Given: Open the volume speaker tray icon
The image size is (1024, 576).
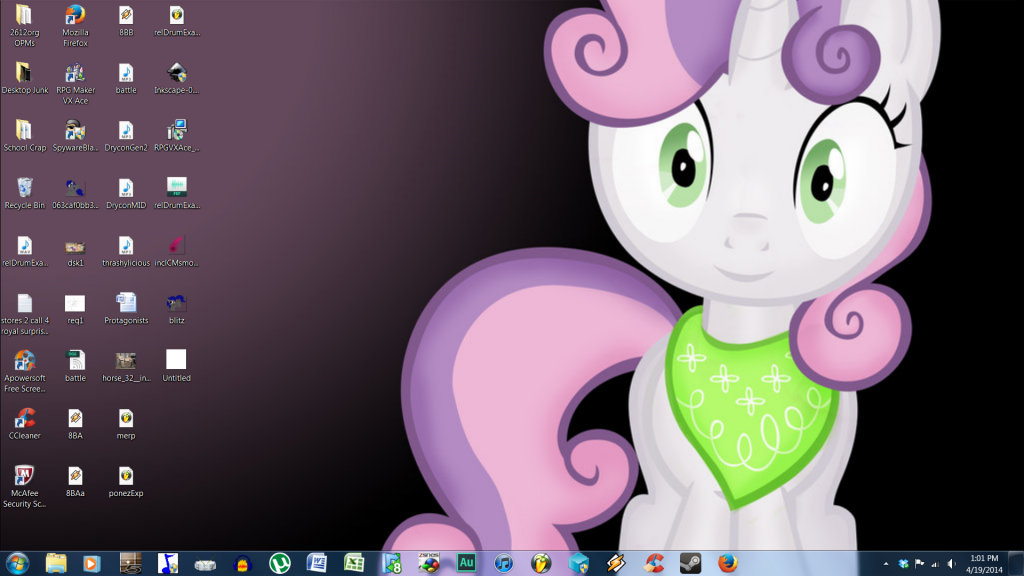Looking at the screenshot, I should point(952,564).
